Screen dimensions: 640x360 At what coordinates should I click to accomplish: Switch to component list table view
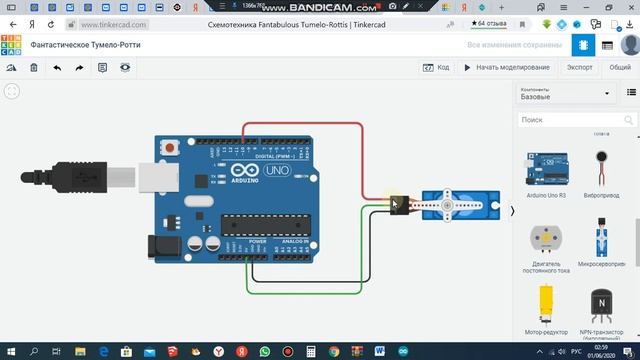coord(607,46)
